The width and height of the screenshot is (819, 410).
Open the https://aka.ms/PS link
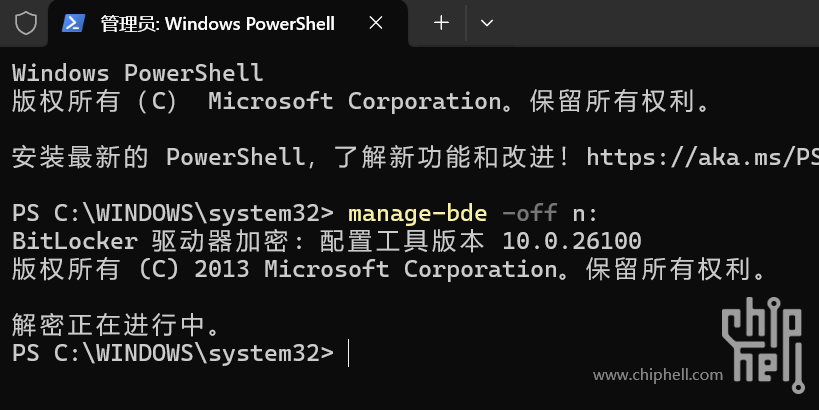(702, 157)
